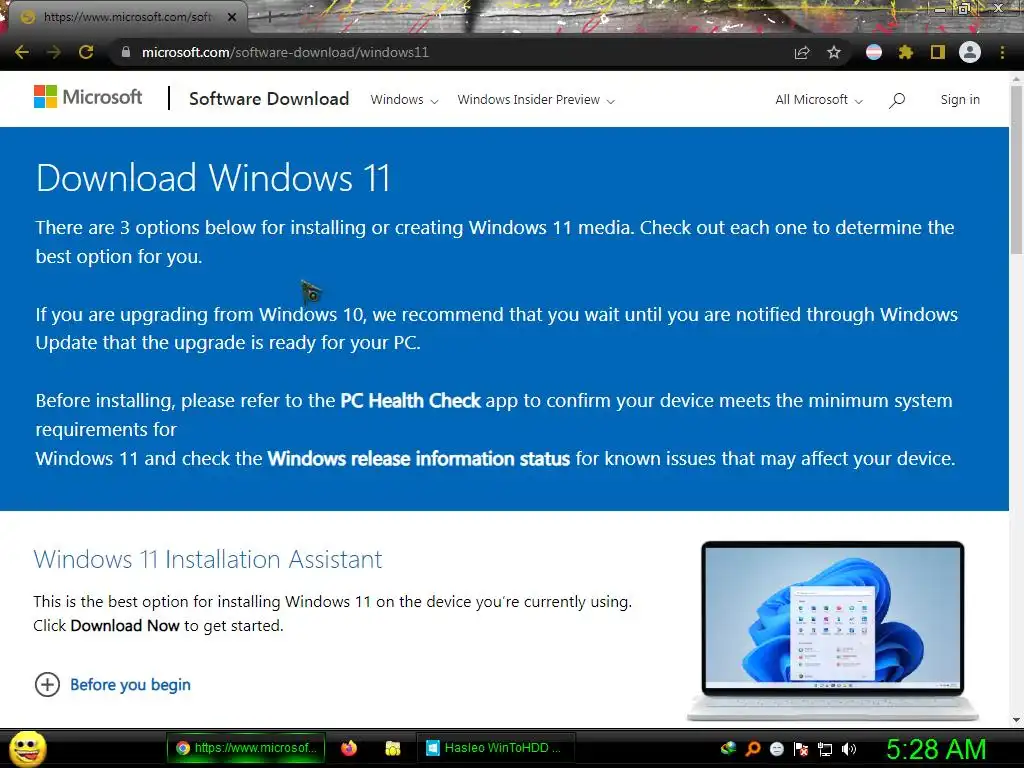Select the microsoft.com browser tab
1024x768 pixels.
pyautogui.click(x=127, y=17)
